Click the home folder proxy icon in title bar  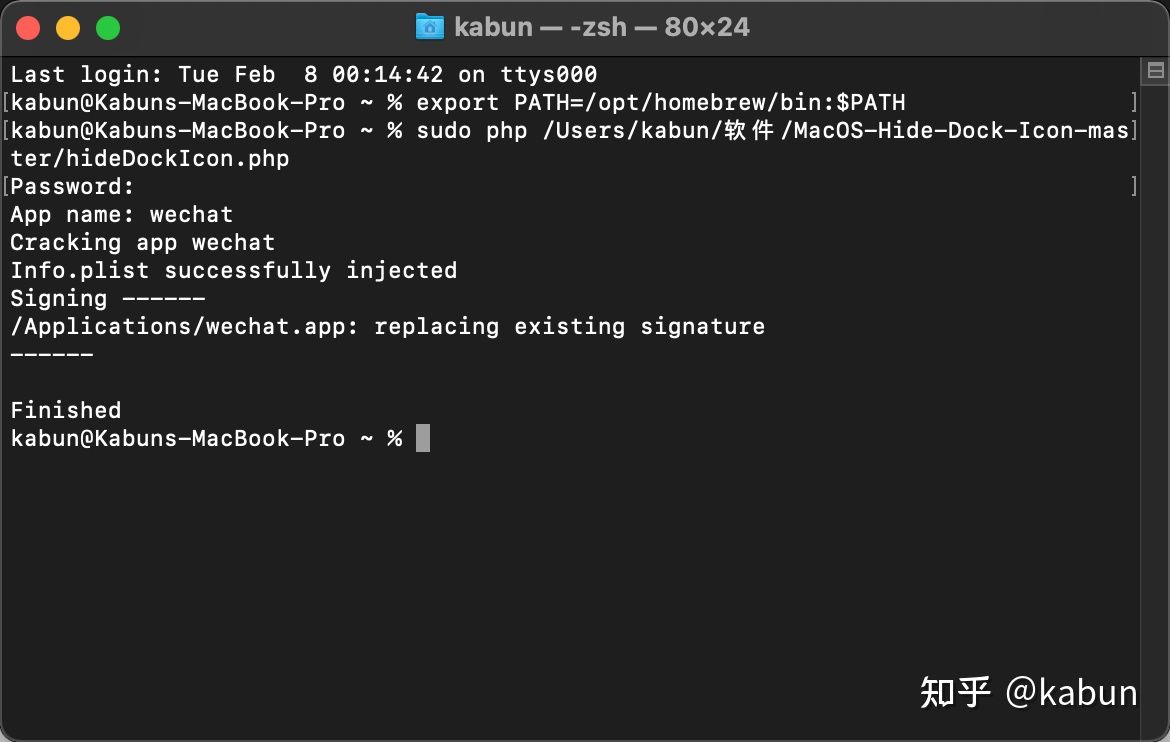pyautogui.click(x=429, y=27)
